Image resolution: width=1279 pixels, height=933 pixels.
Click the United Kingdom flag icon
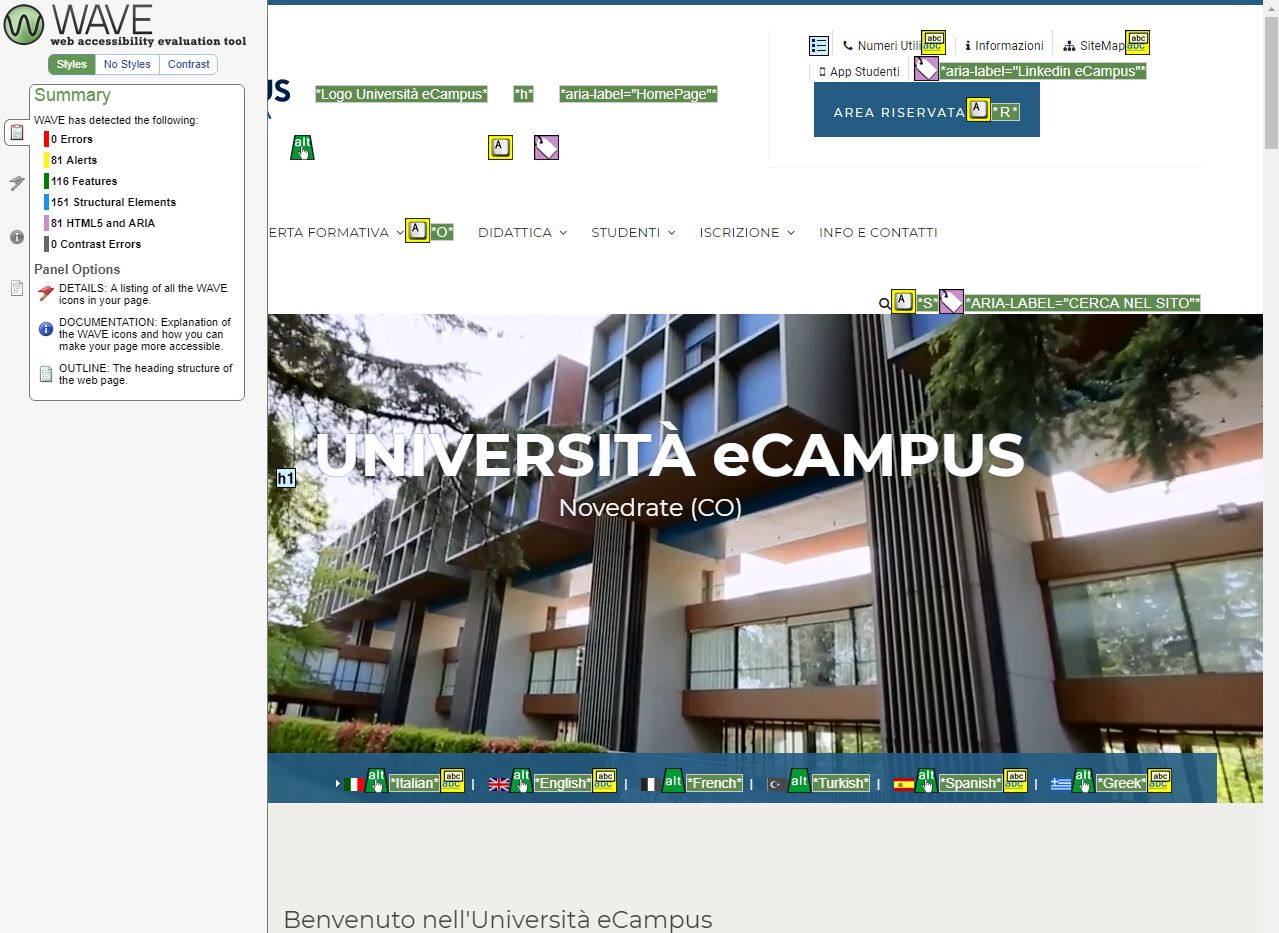[499, 784]
